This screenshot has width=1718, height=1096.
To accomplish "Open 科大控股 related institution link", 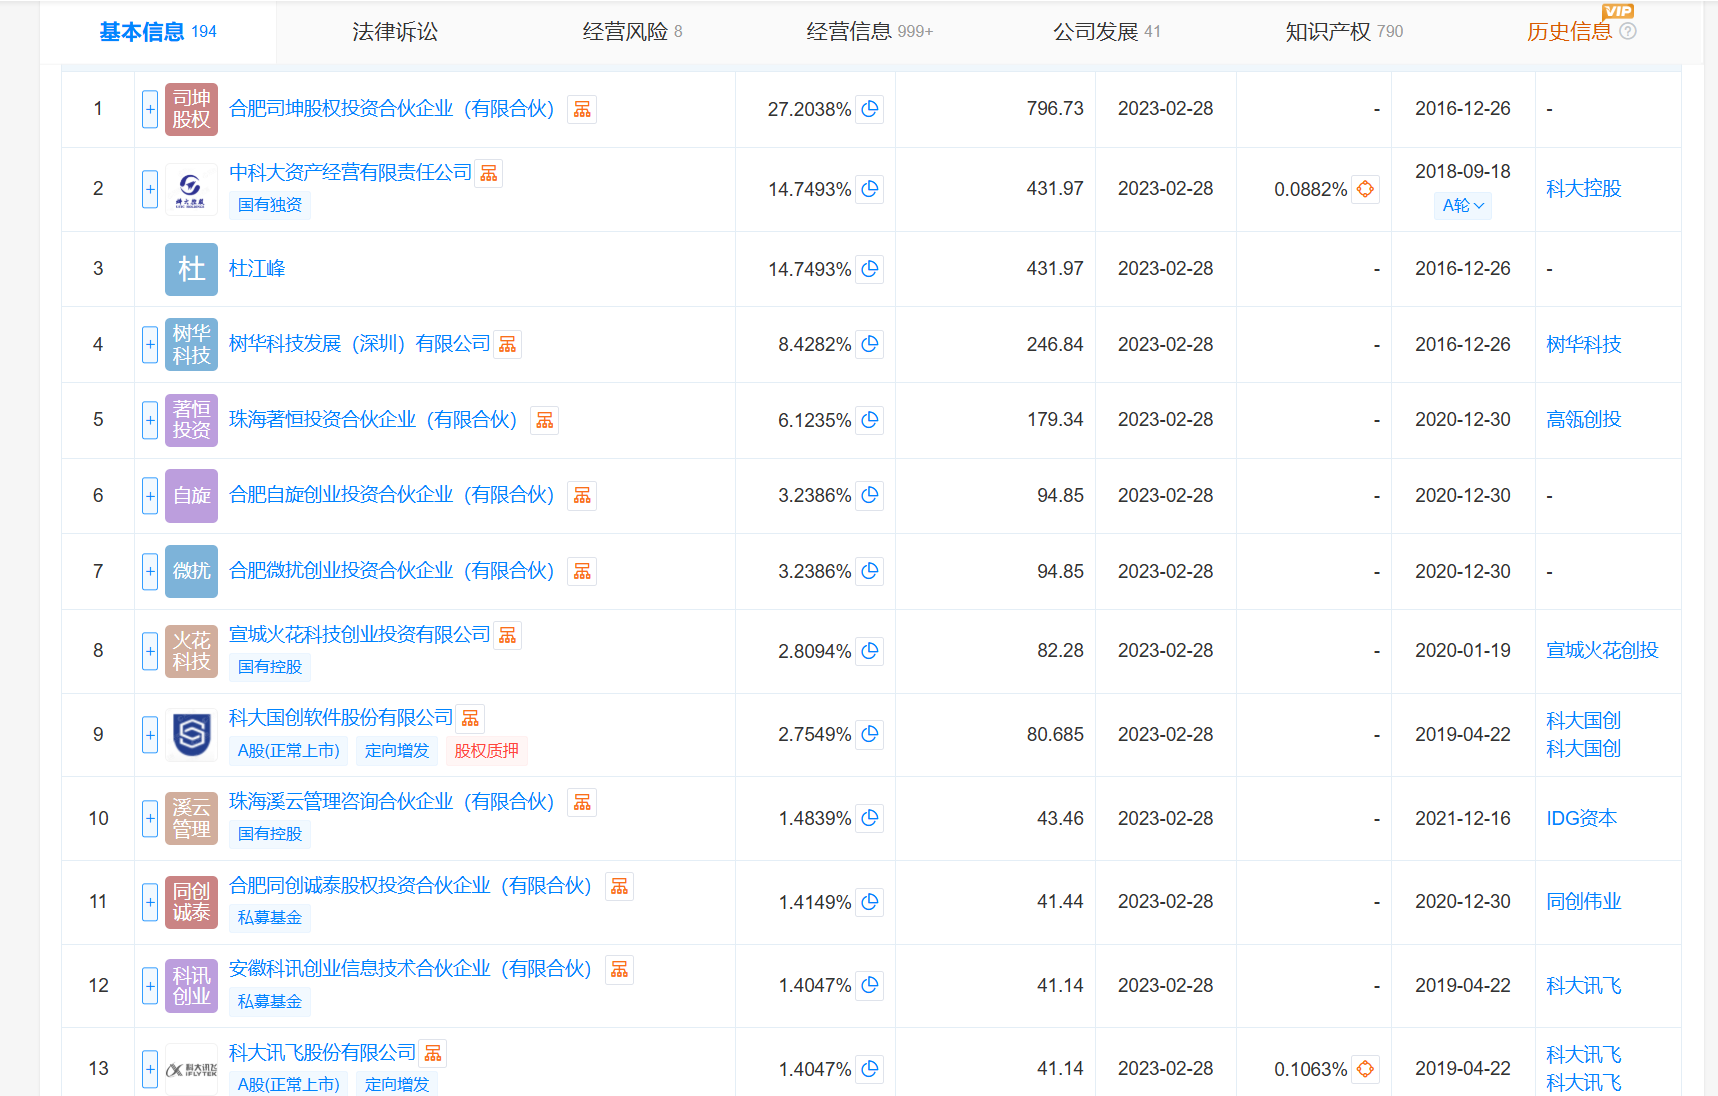I will click(1583, 189).
